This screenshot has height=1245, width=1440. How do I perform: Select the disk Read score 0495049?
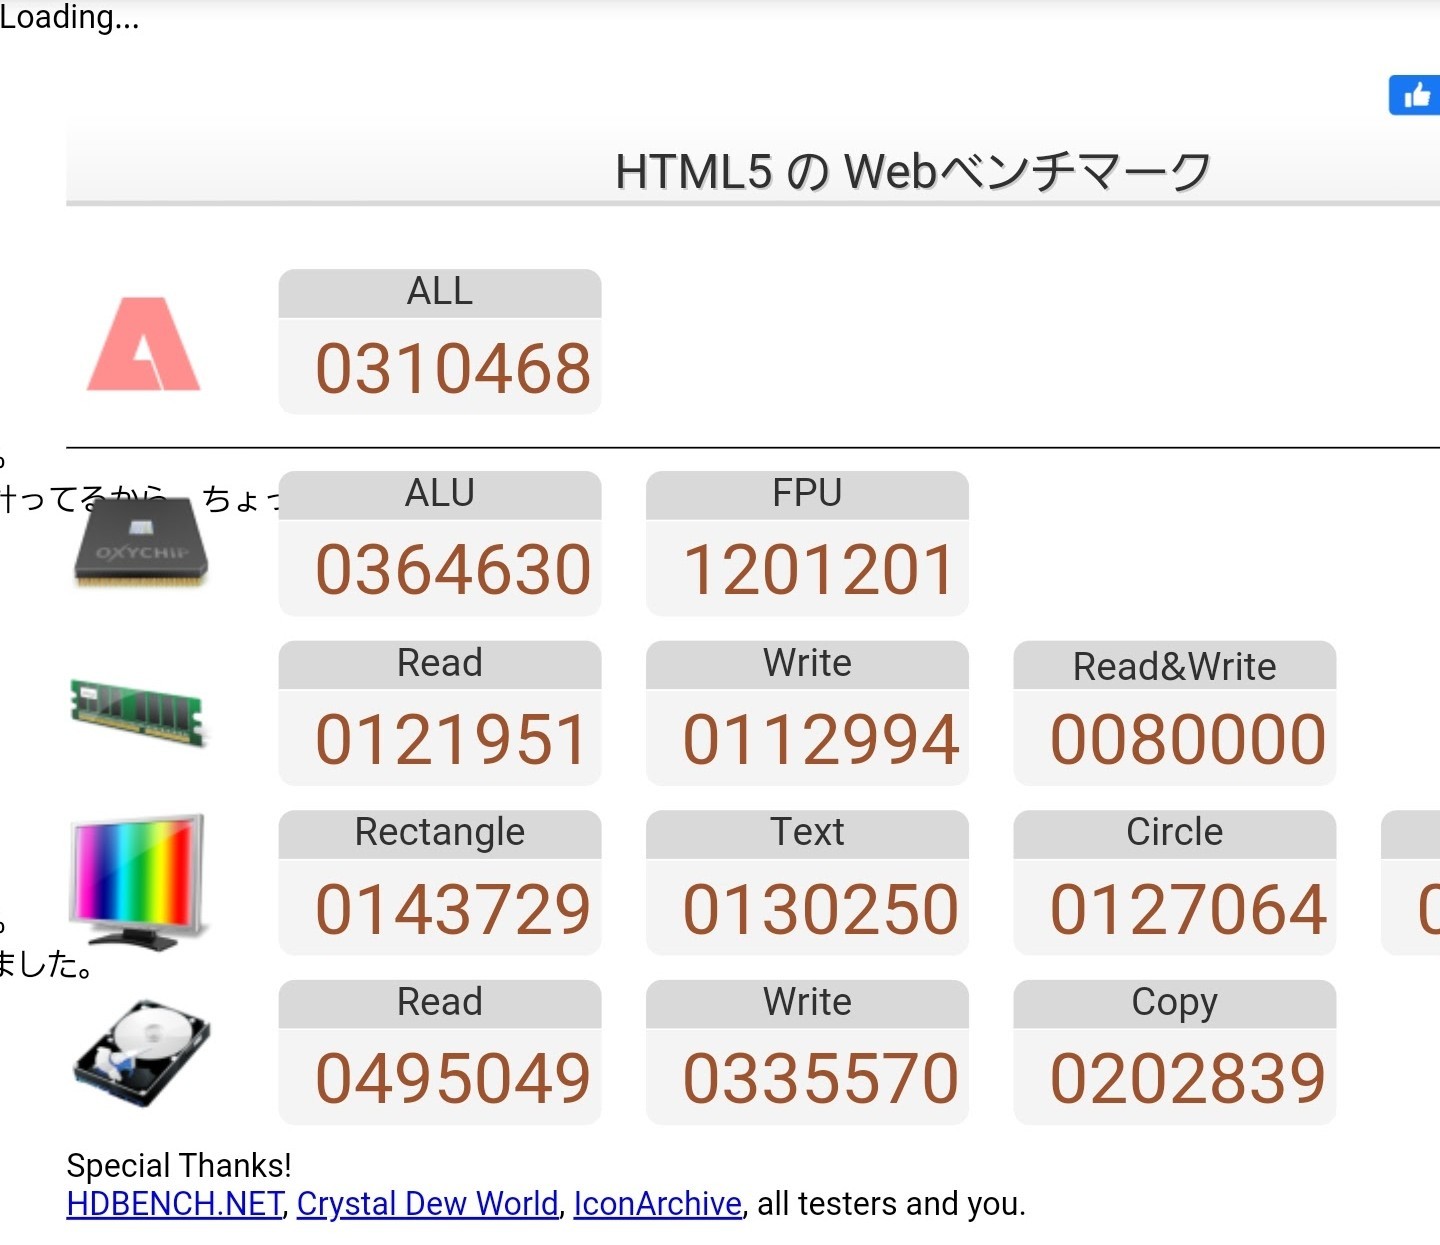pyautogui.click(x=453, y=1079)
